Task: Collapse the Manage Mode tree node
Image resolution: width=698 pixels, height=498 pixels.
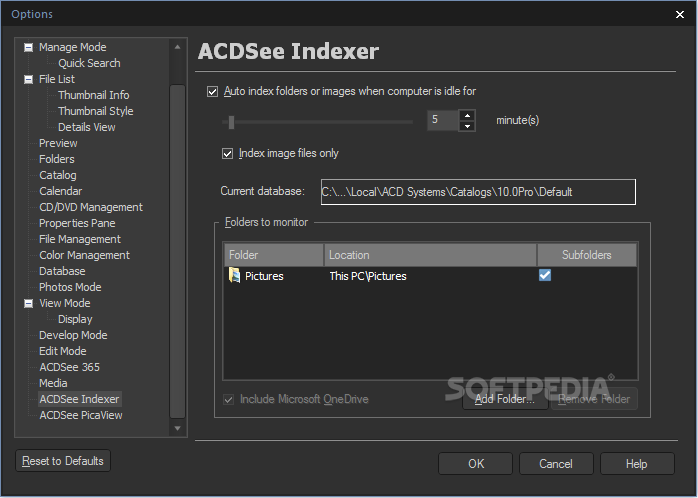Action: point(28,47)
